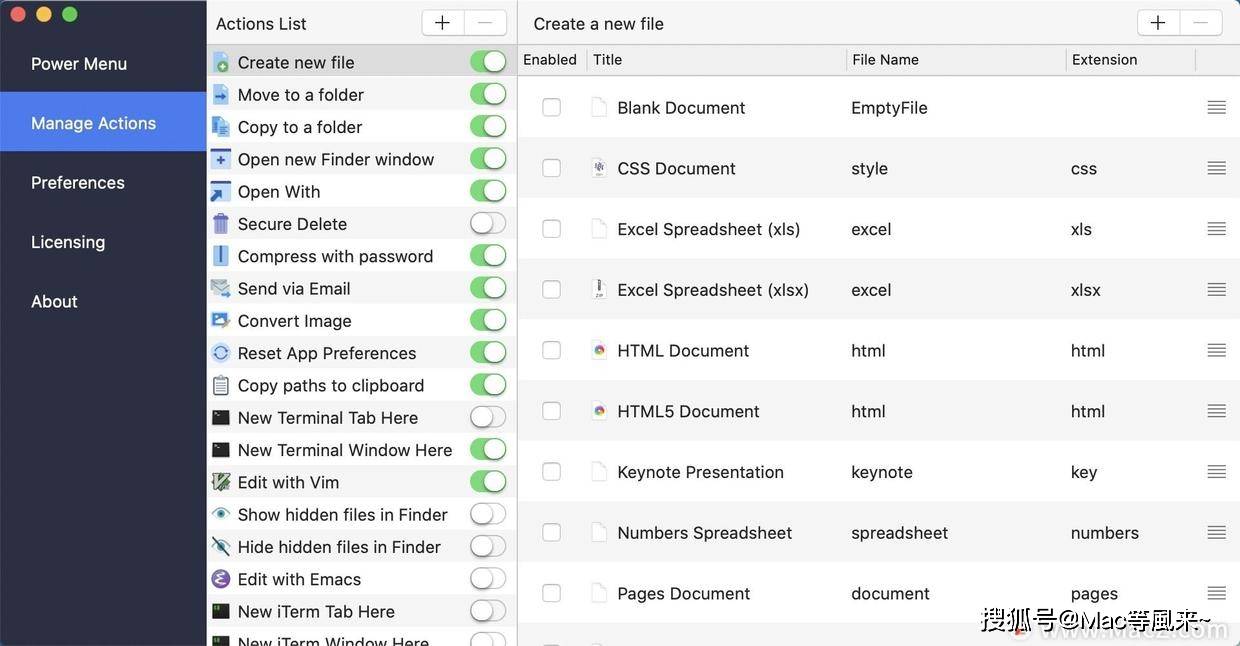
Task: Select the Compress with password action row
Action: (x=361, y=256)
